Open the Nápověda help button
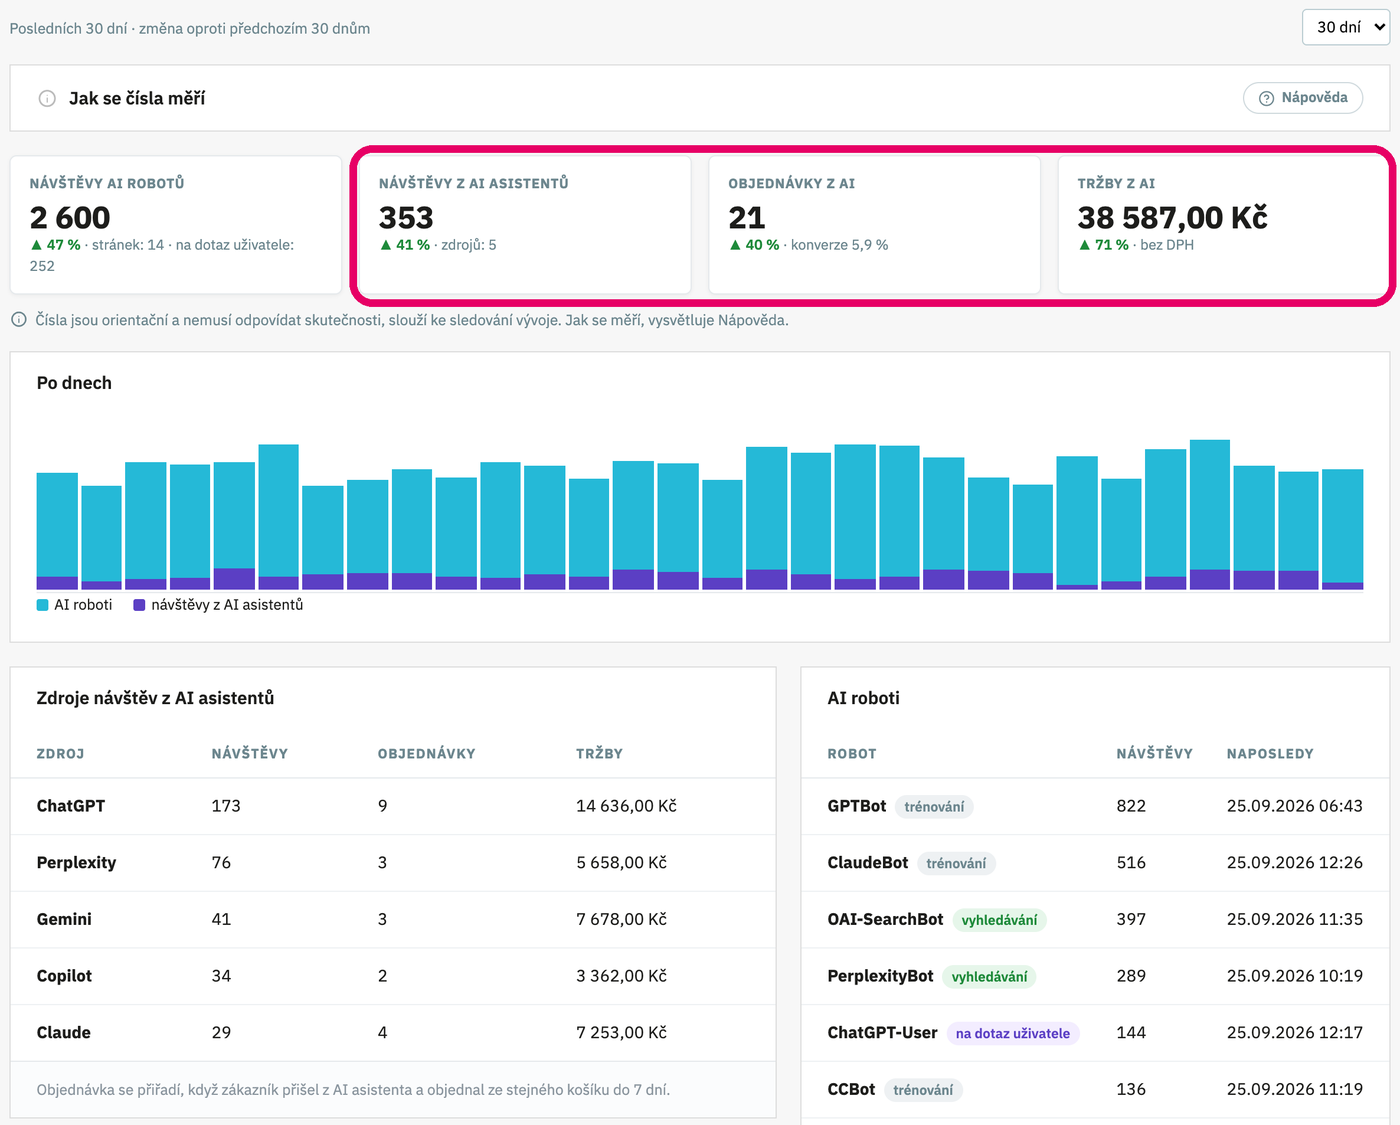The width and height of the screenshot is (1400, 1125). coord(1303,98)
